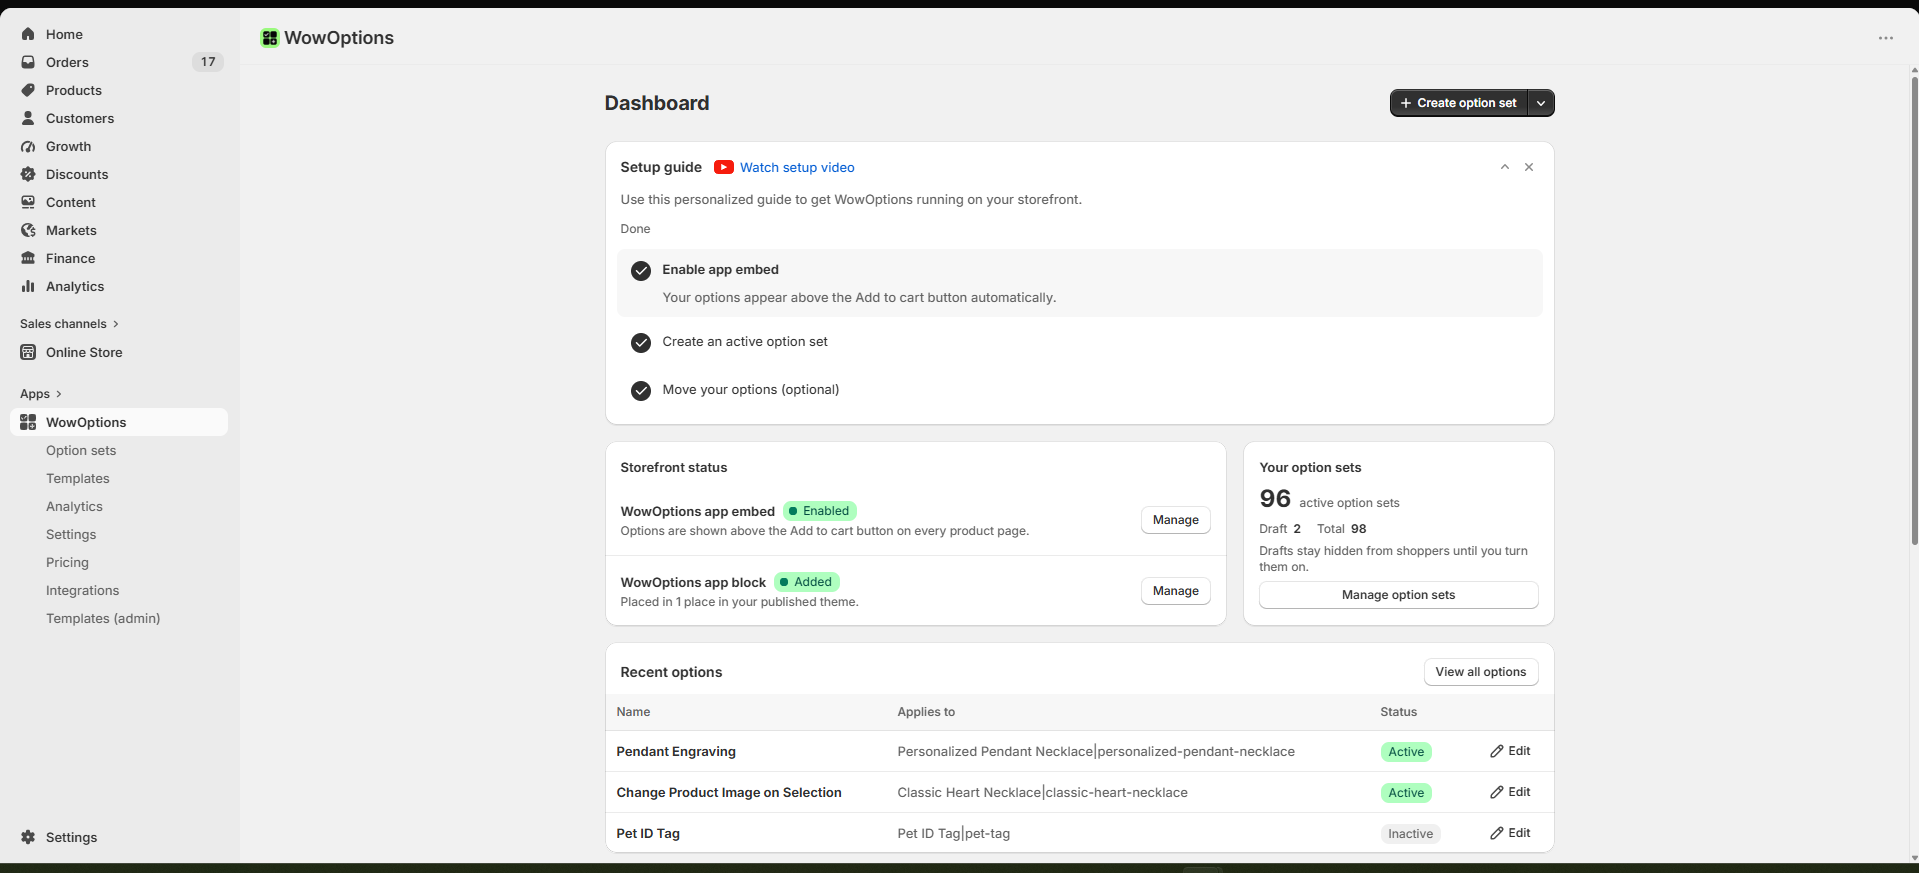The width and height of the screenshot is (1919, 873).
Task: Click the Growth icon in sidebar
Action: click(x=28, y=146)
